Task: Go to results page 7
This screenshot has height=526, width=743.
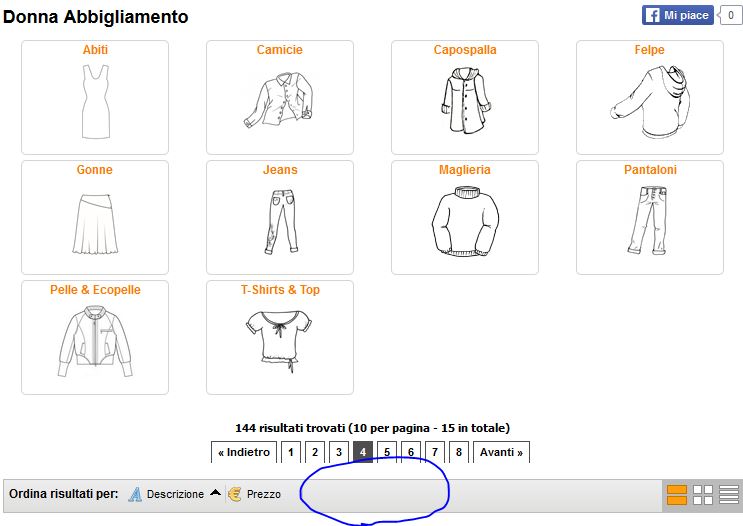Action: (x=435, y=452)
